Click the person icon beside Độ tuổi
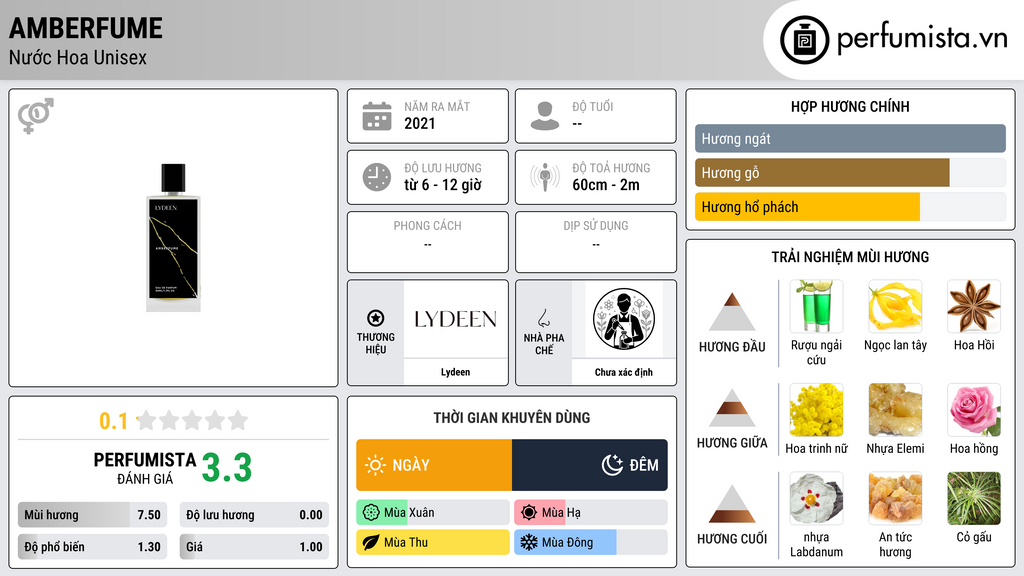1024x576 pixels. point(545,116)
